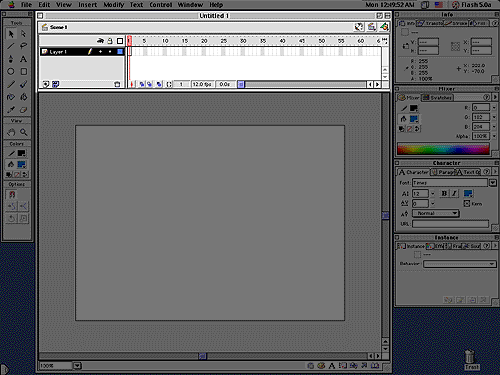This screenshot has width=500, height=375.
Task: Toggle the Onion Skin button
Action: (x=142, y=84)
